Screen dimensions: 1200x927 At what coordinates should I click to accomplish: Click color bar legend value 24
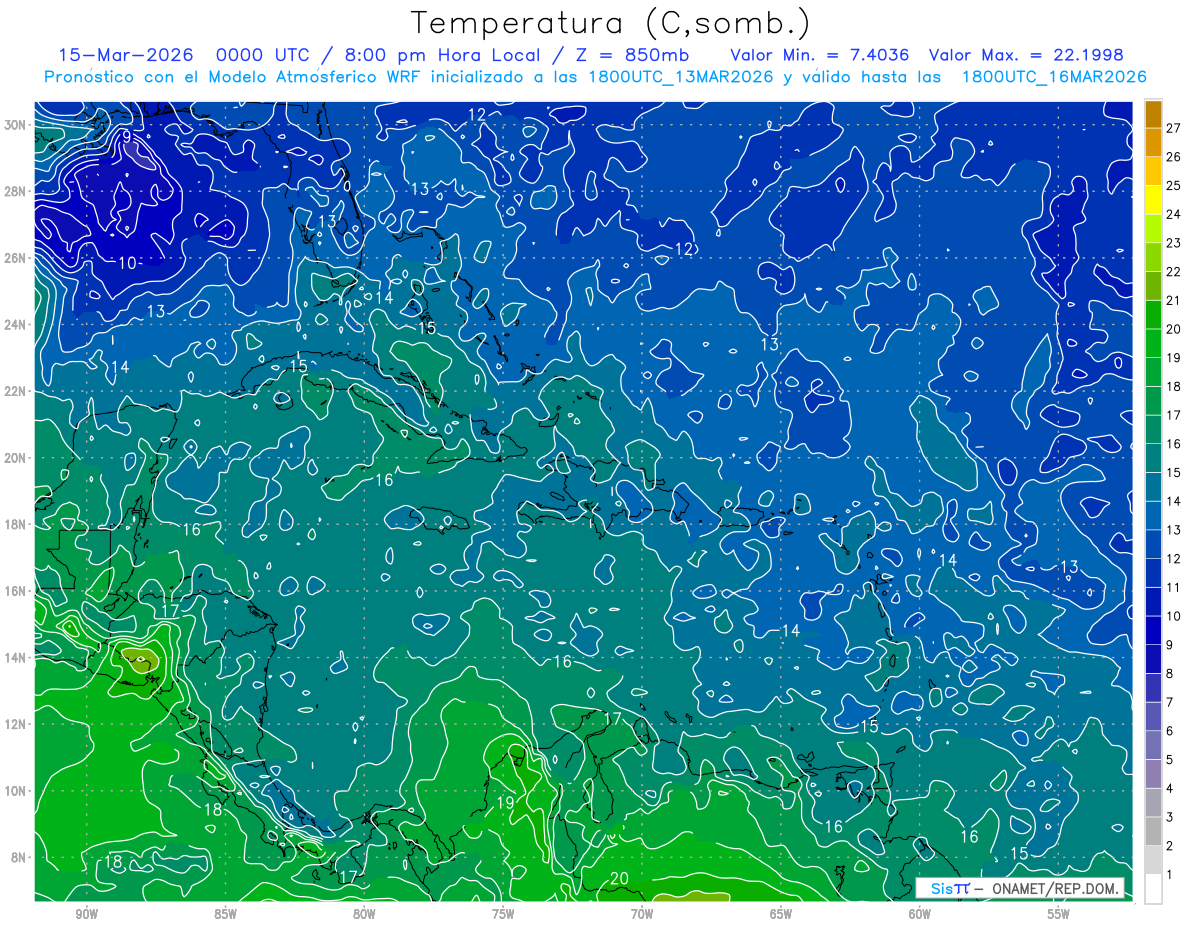tap(1174, 214)
